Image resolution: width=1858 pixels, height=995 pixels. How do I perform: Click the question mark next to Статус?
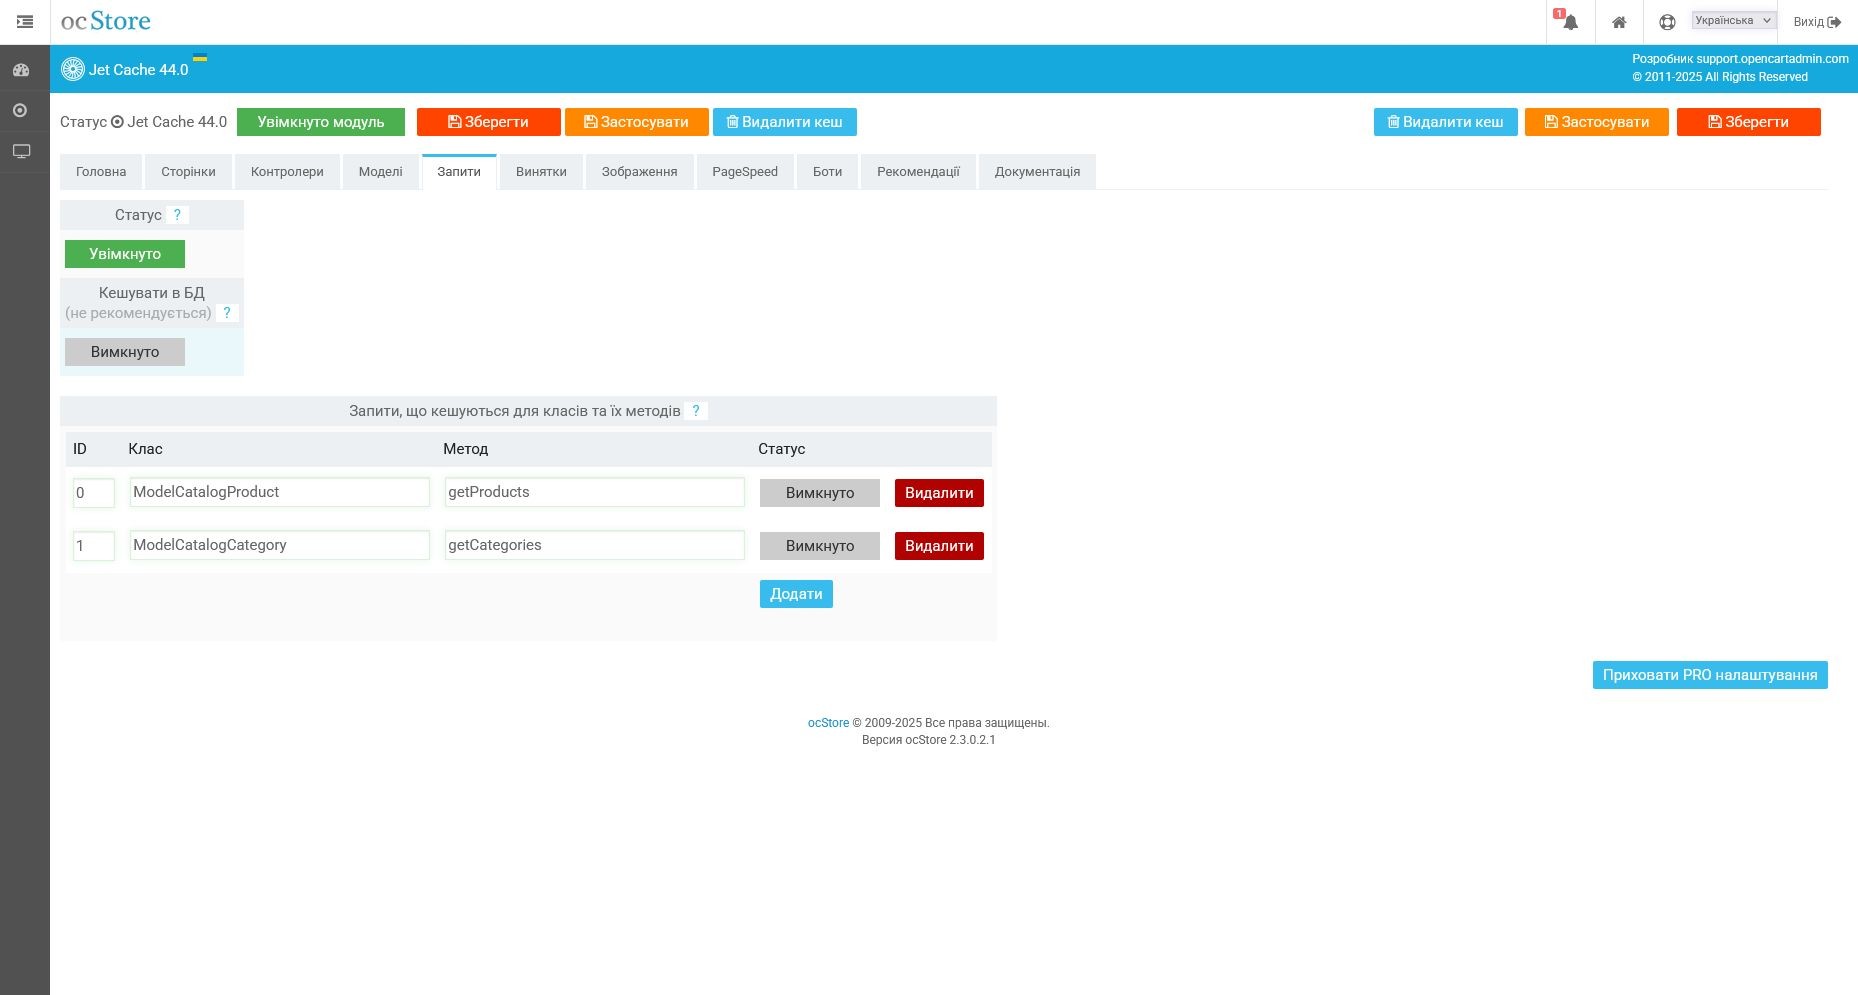point(177,215)
